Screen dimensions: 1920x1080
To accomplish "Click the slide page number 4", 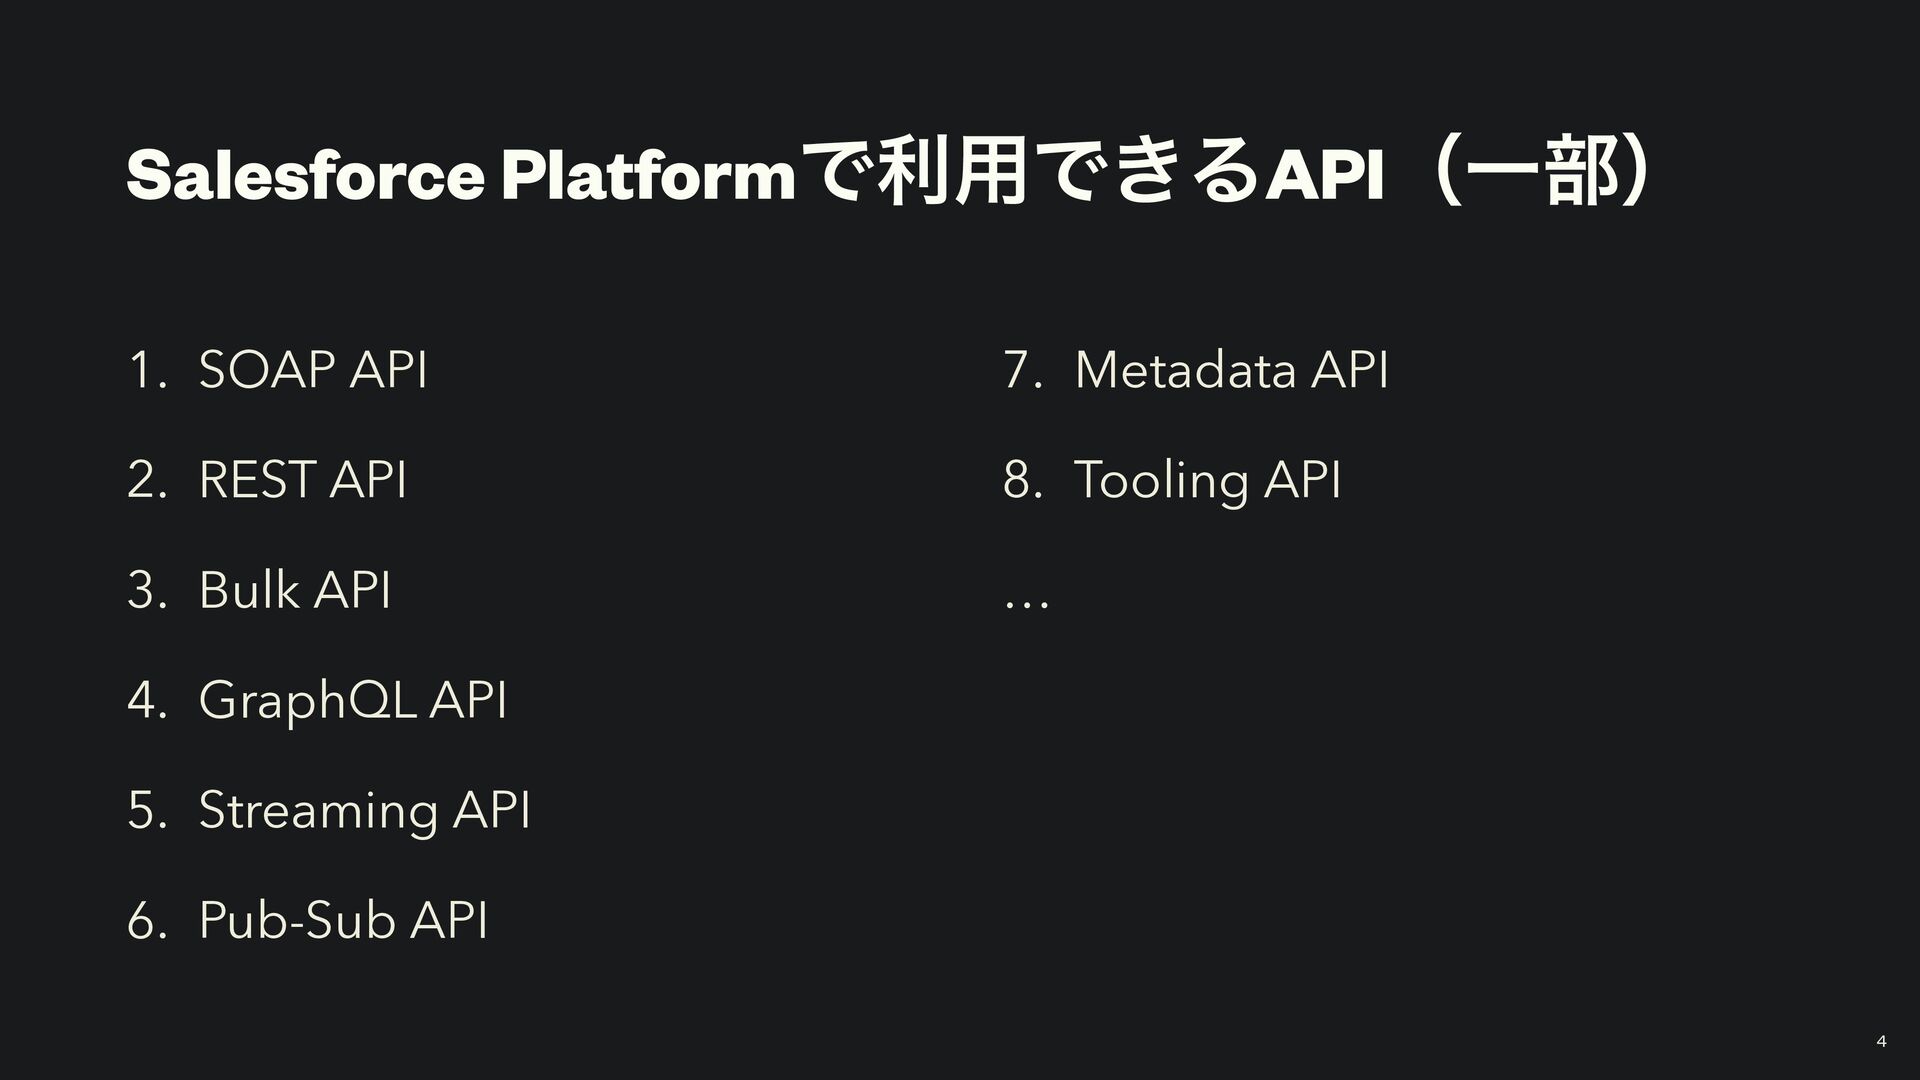I will (x=1882, y=1042).
